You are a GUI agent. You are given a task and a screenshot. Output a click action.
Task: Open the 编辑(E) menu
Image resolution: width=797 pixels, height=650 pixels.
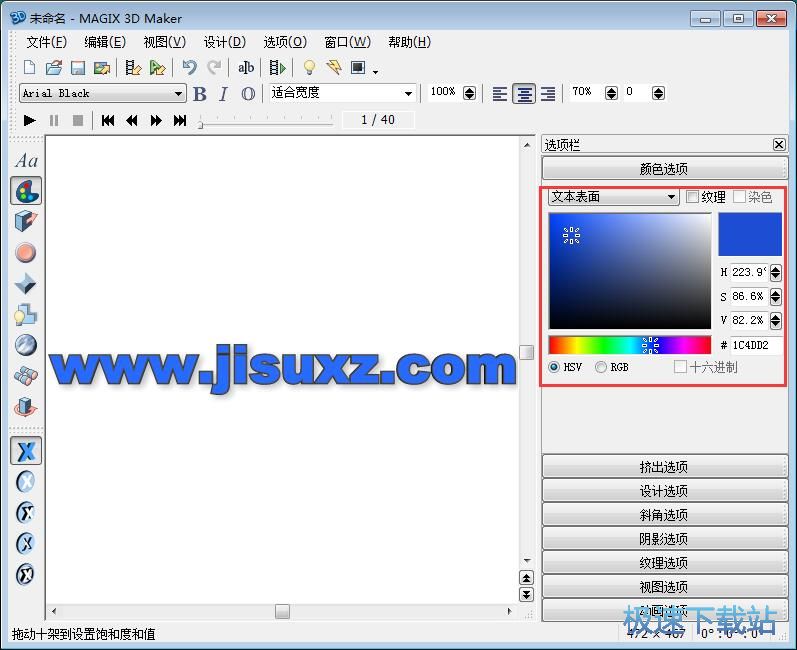[x=105, y=42]
